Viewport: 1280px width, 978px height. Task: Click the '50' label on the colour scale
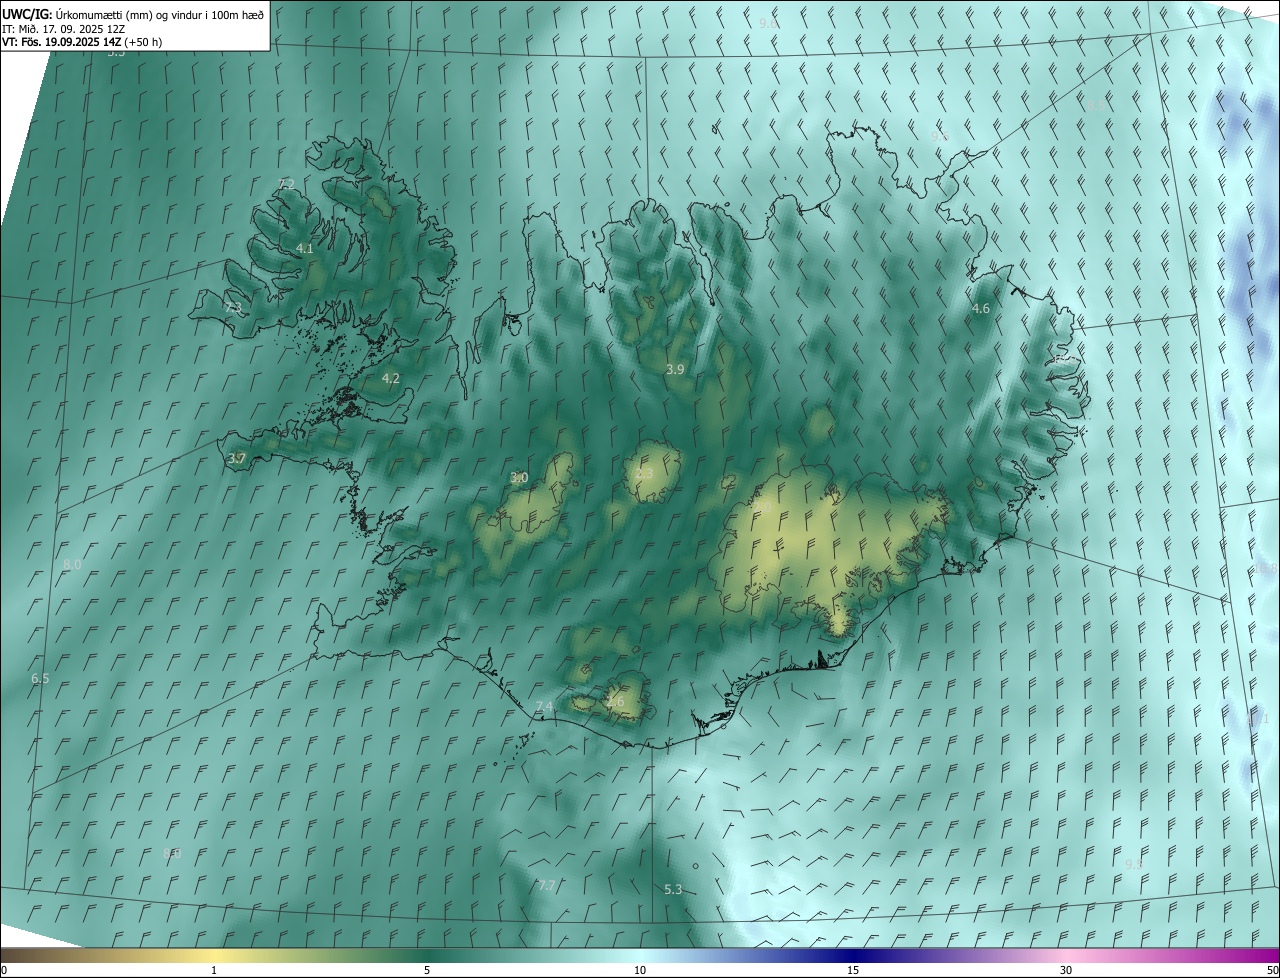1272,970
